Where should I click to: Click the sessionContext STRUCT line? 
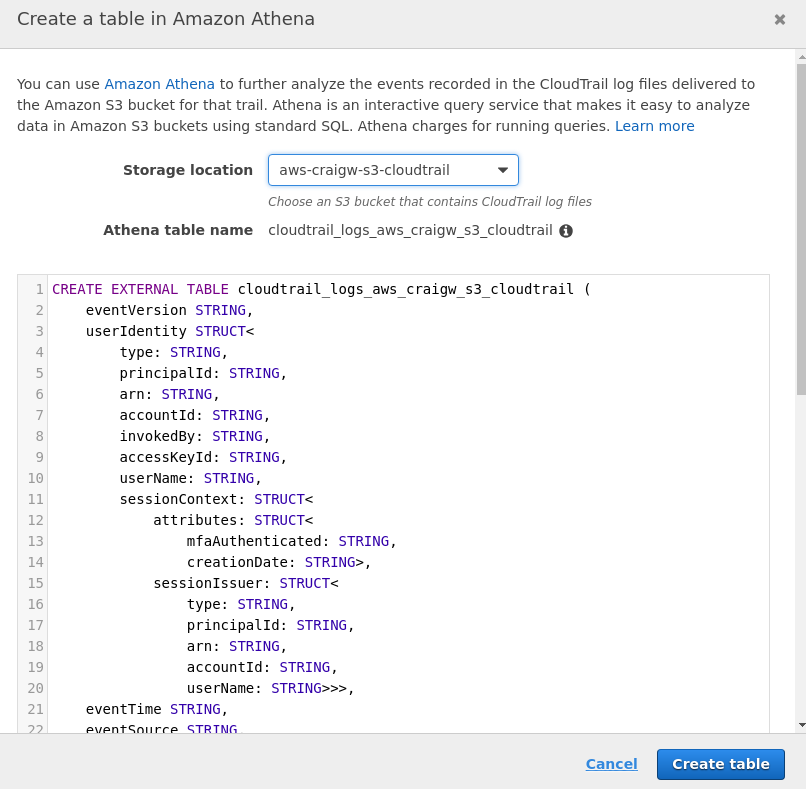216,499
